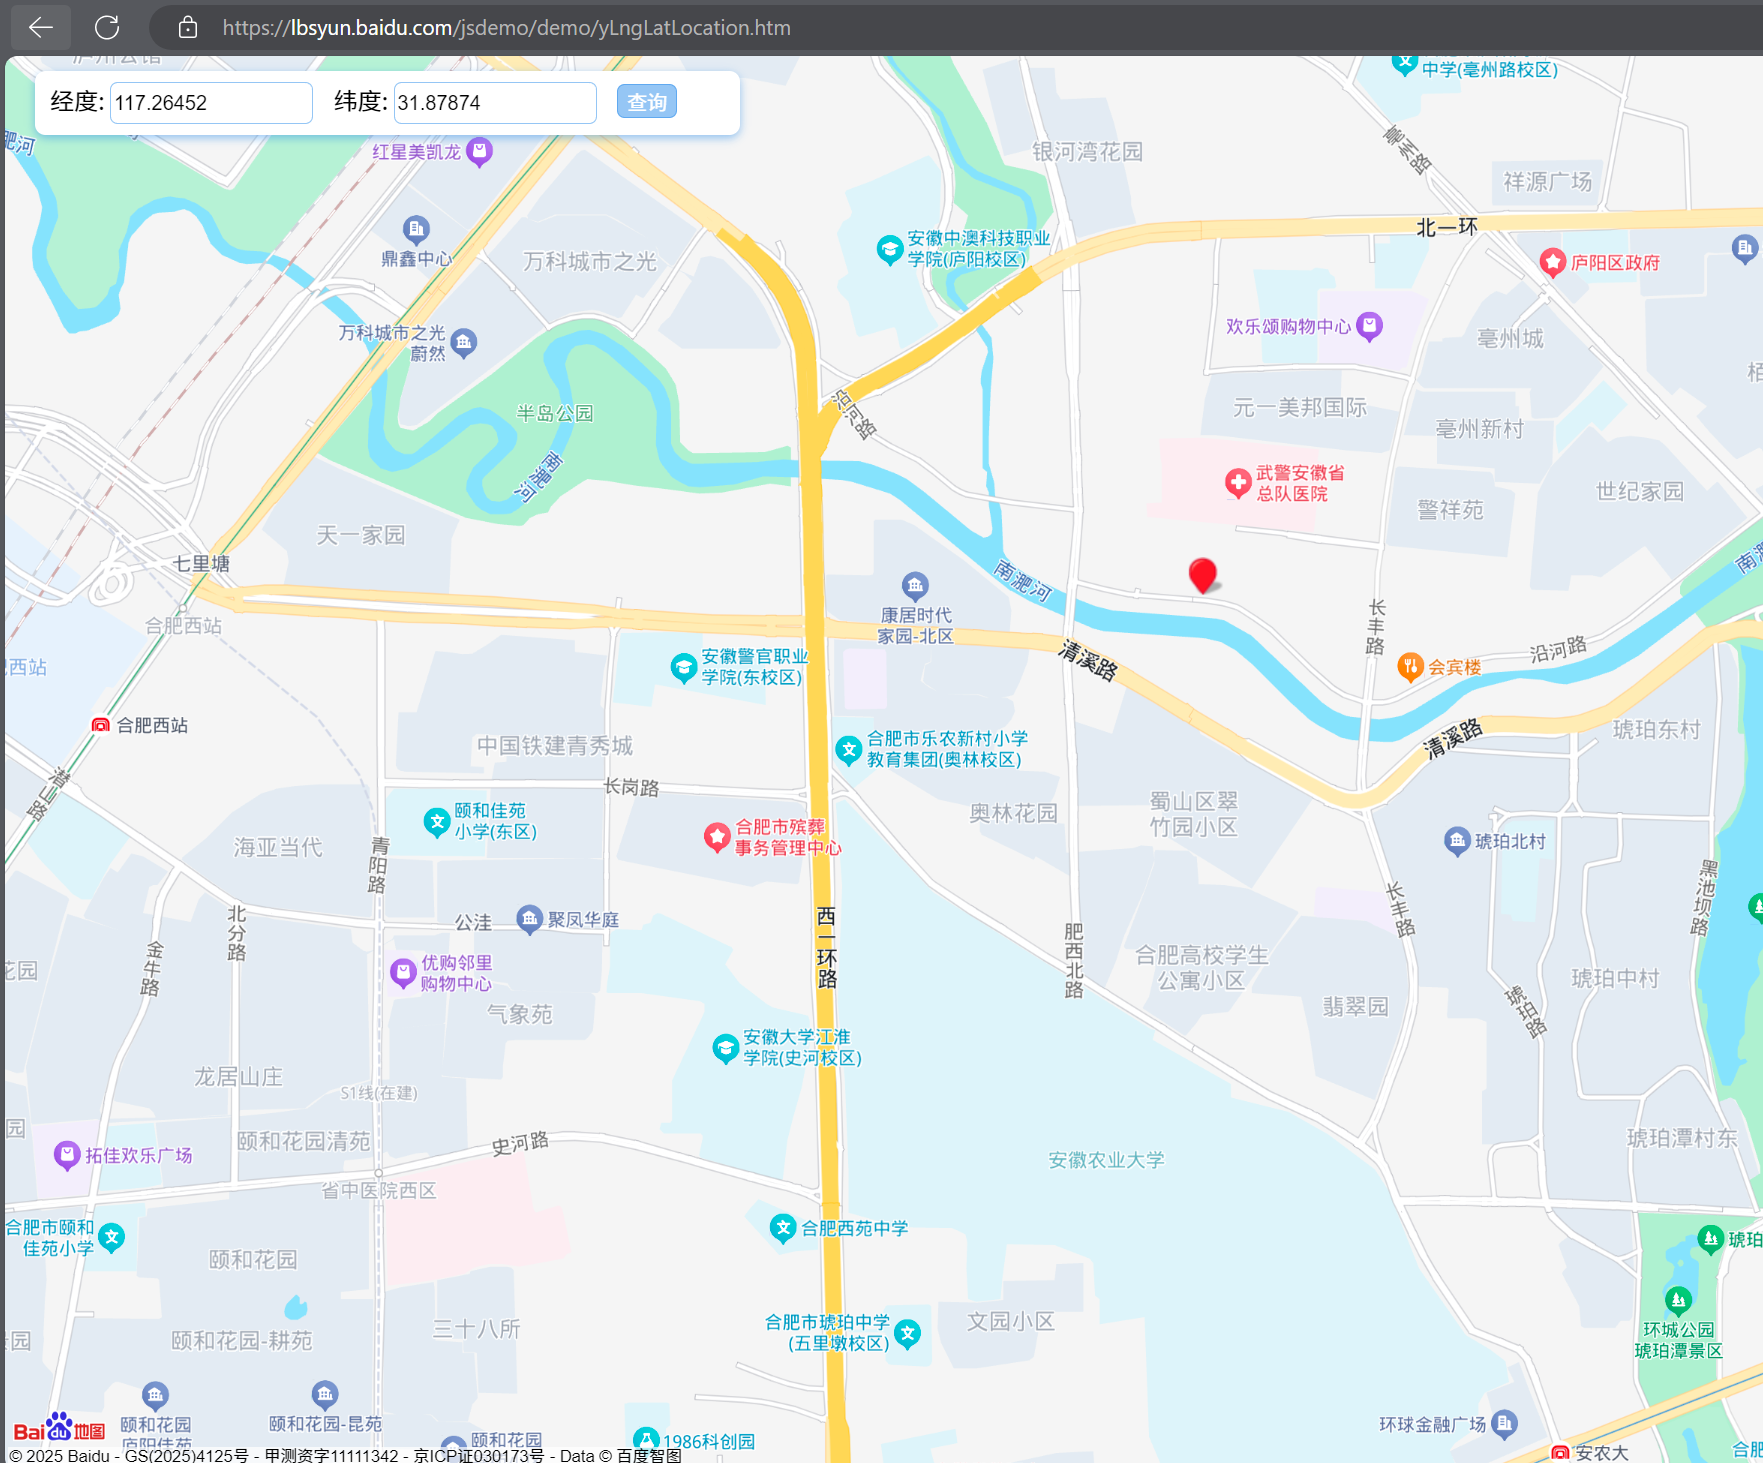Click the 安徽大学江淮学院 school icon
This screenshot has height=1463, width=1763.
tap(726, 1049)
